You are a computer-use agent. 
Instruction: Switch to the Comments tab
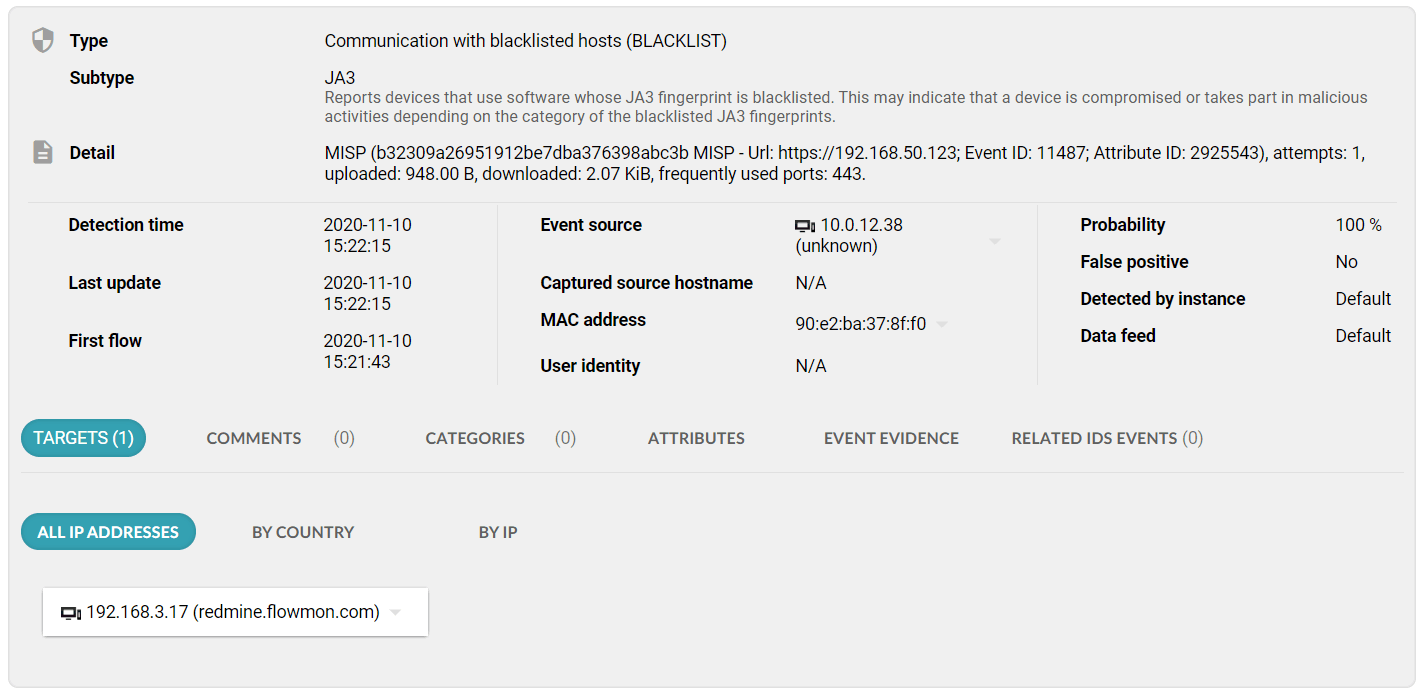coord(254,438)
